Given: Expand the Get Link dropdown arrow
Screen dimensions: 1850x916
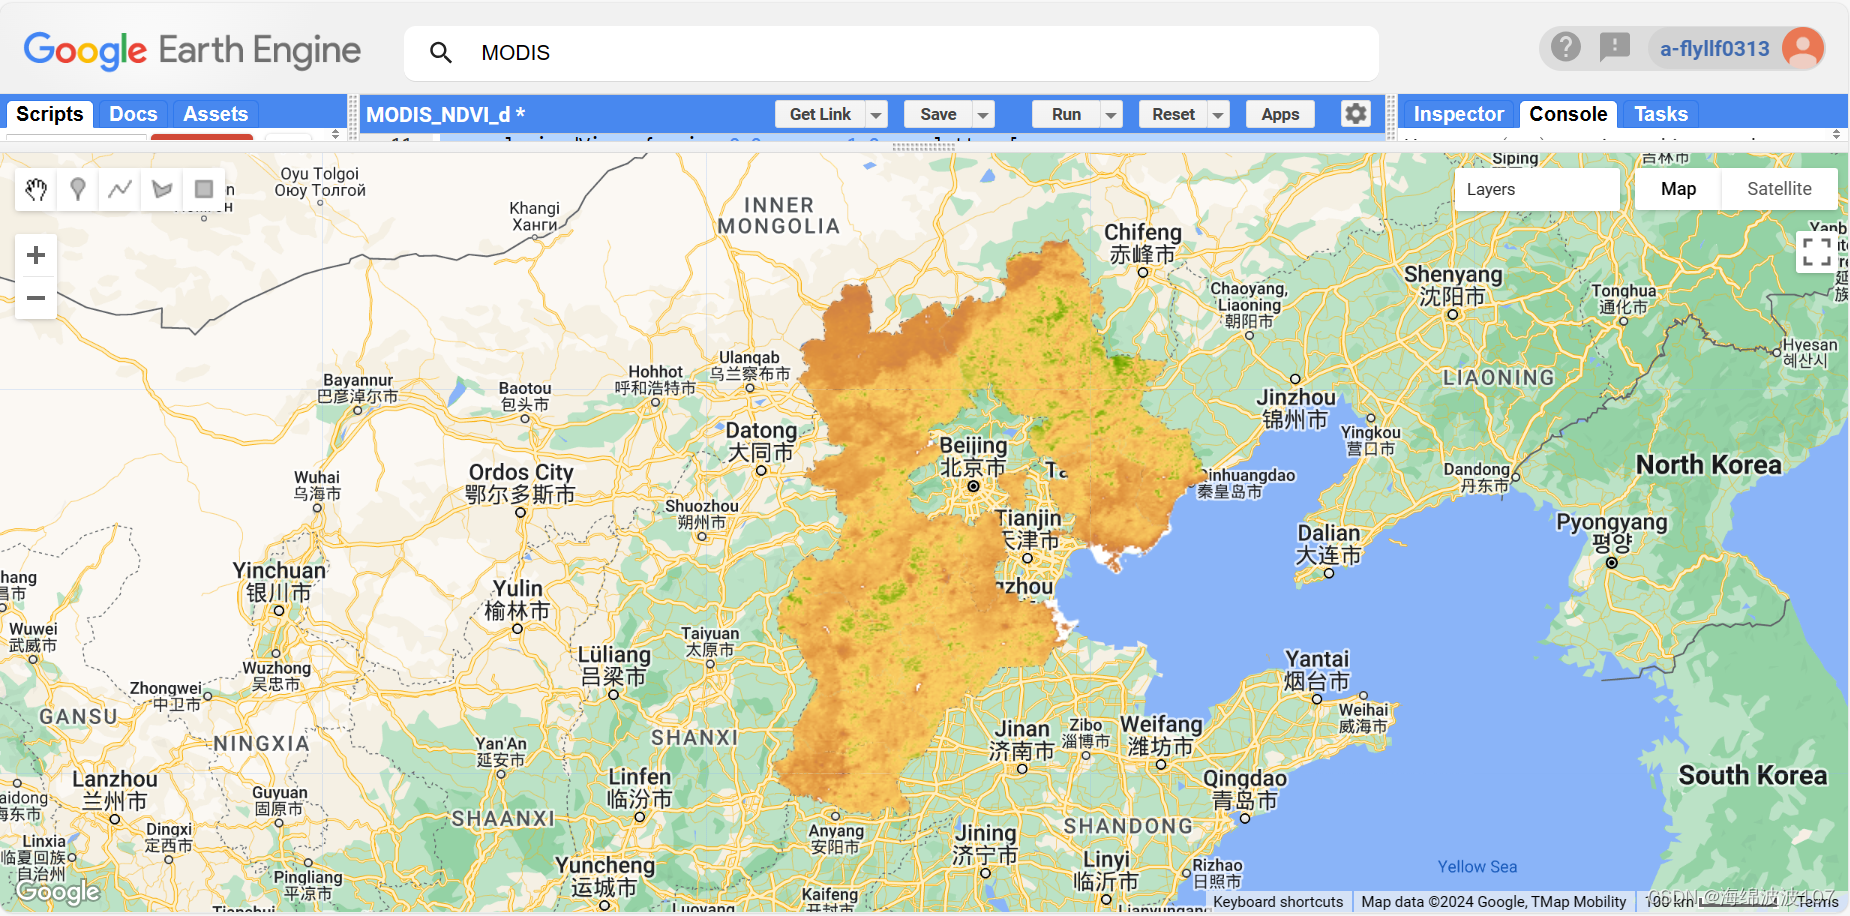Looking at the screenshot, I should 876,114.
